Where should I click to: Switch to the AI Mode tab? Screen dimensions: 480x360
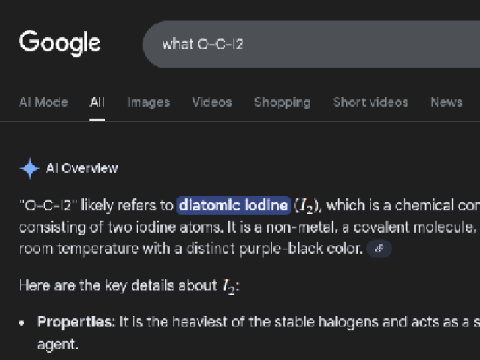(44, 102)
